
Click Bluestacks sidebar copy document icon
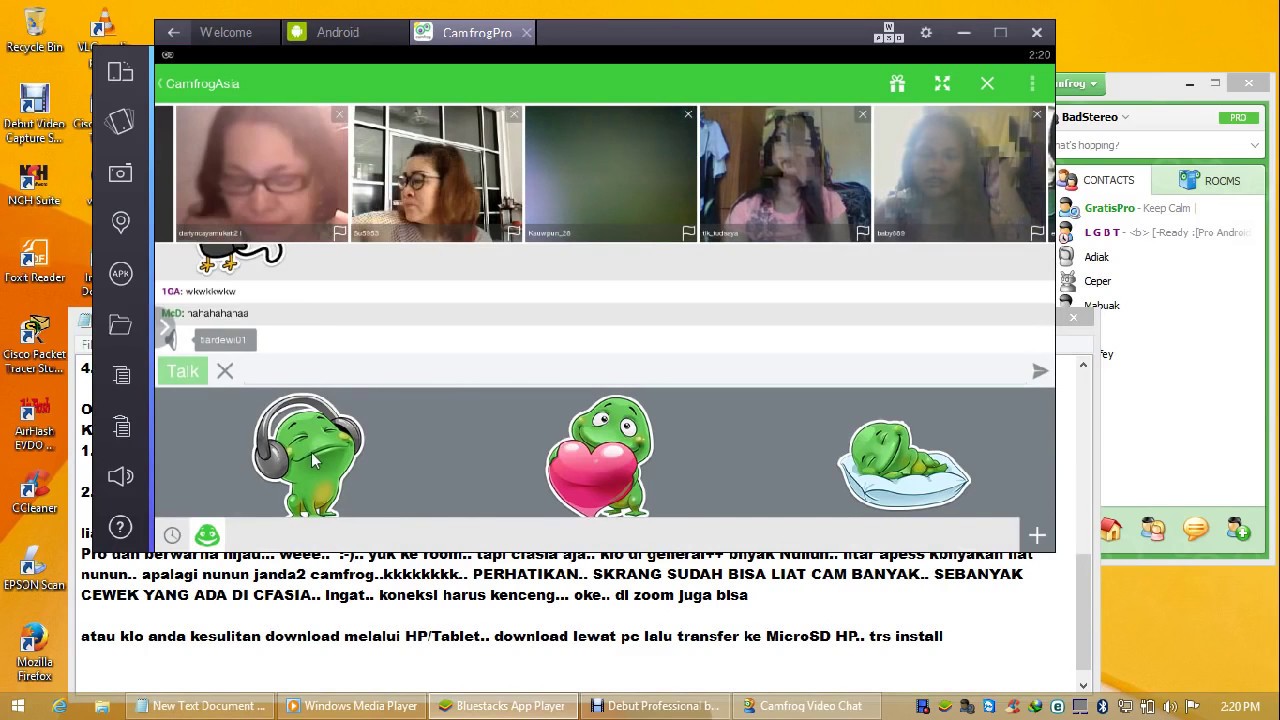coord(122,375)
